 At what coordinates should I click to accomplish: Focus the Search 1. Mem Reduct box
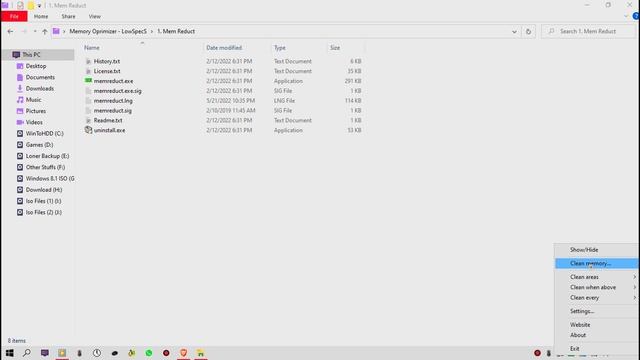[x=589, y=31]
